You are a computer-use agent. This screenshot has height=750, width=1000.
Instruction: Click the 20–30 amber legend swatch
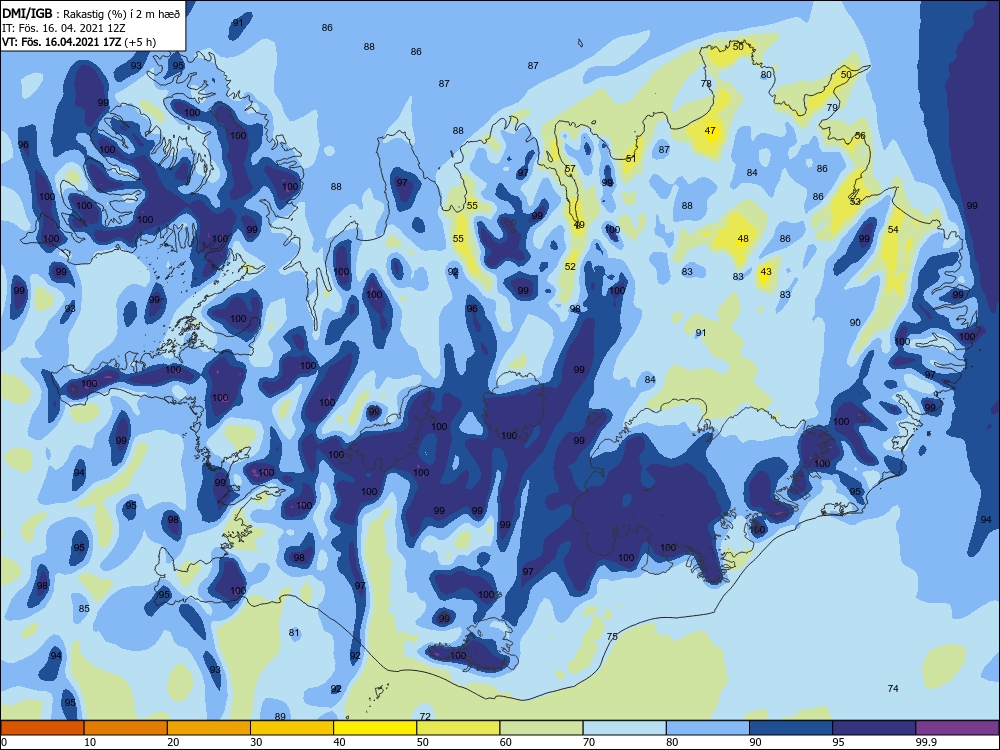(209, 728)
